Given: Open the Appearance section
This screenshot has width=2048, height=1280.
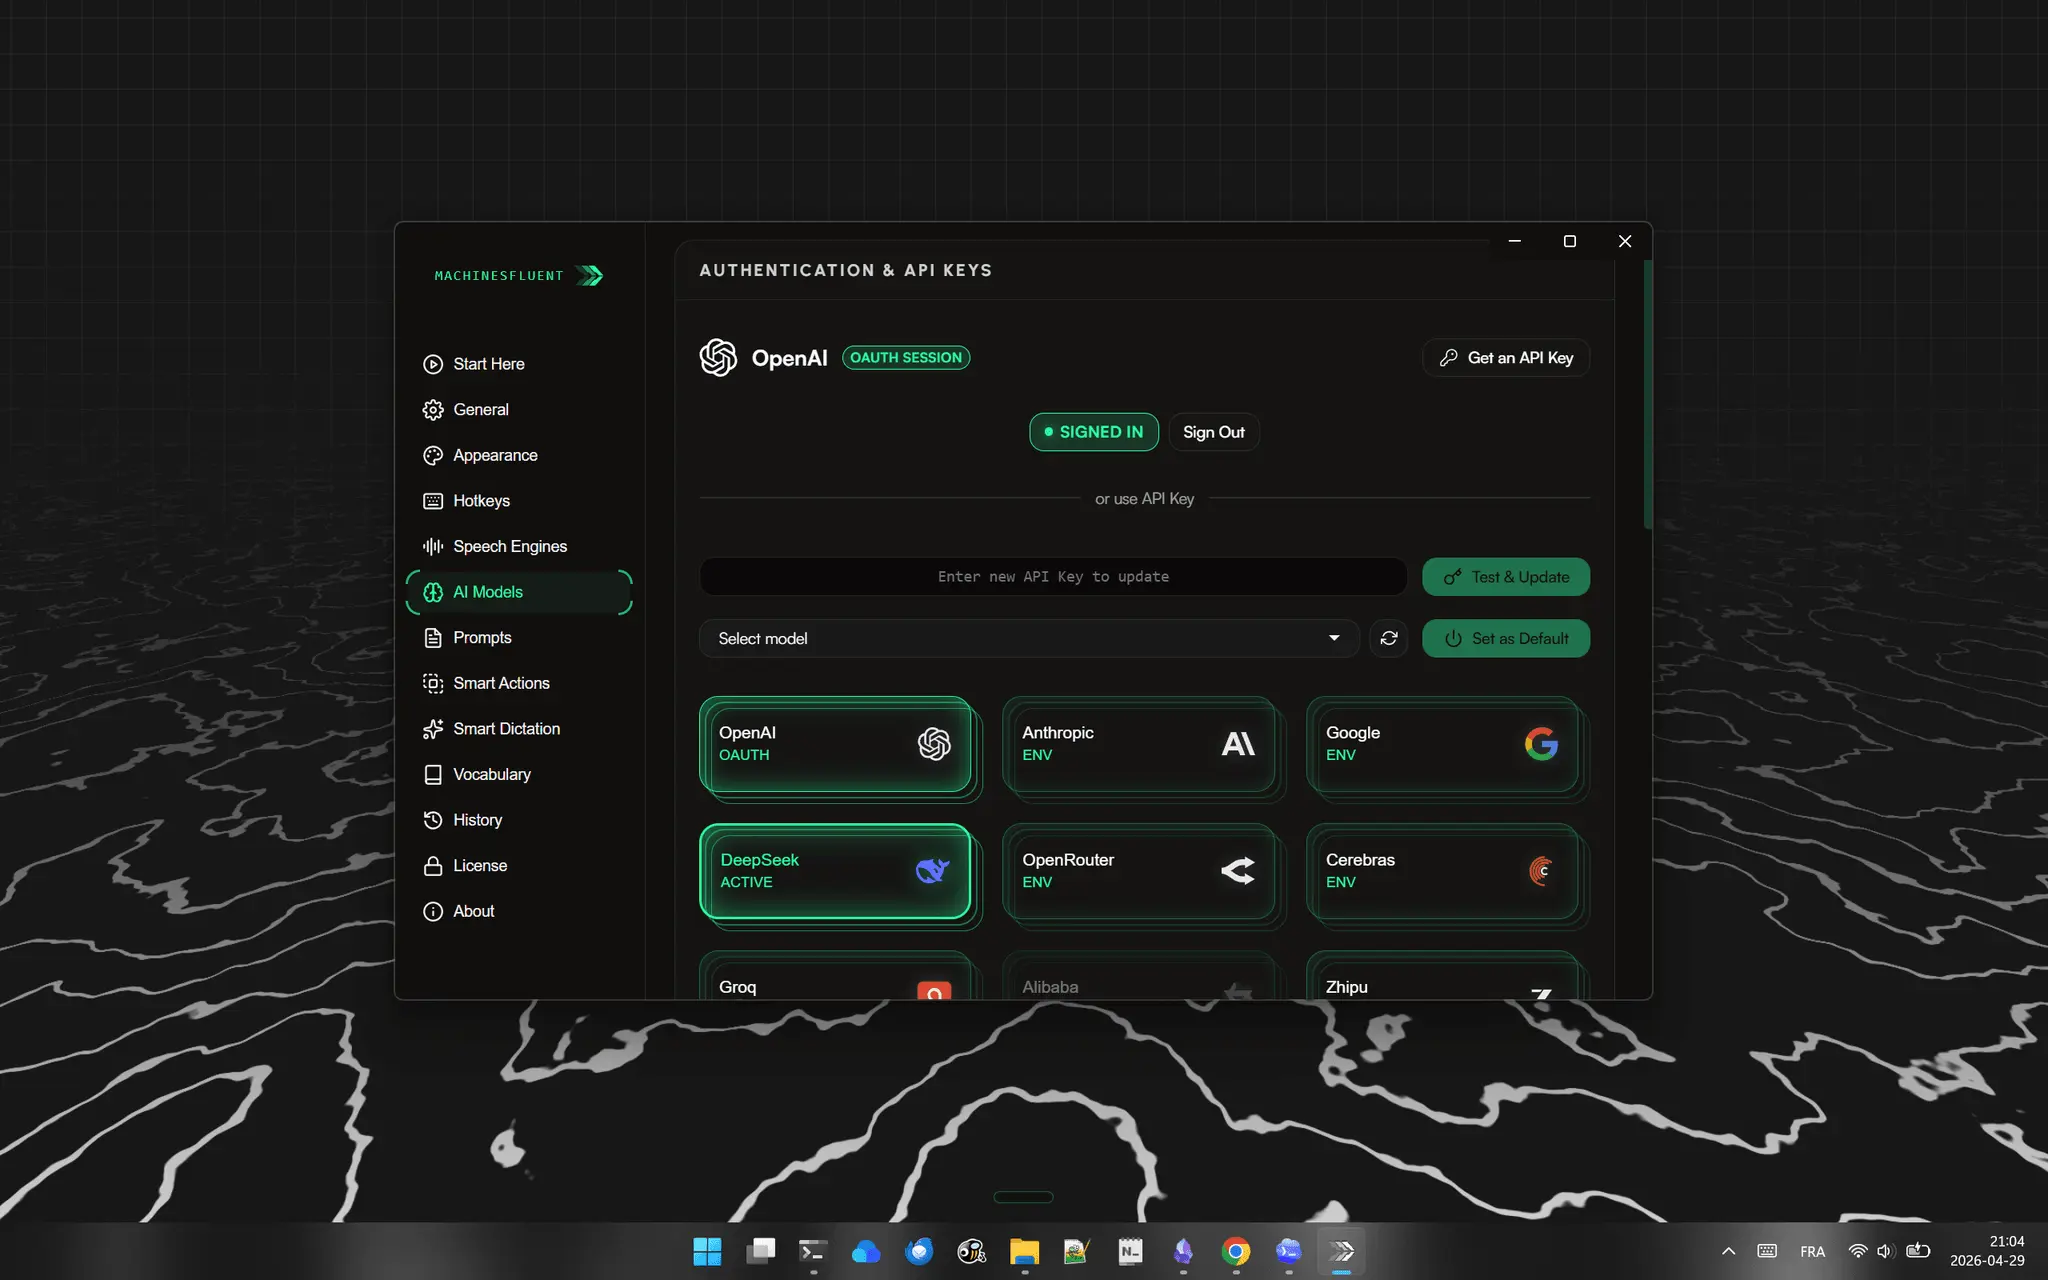Looking at the screenshot, I should 519,455.
